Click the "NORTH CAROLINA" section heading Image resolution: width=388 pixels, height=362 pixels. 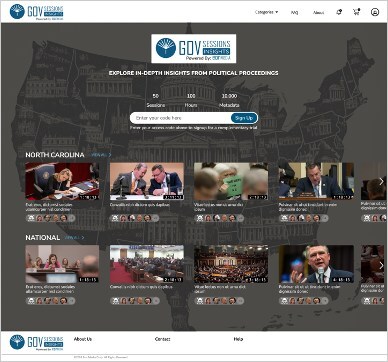tap(55, 155)
